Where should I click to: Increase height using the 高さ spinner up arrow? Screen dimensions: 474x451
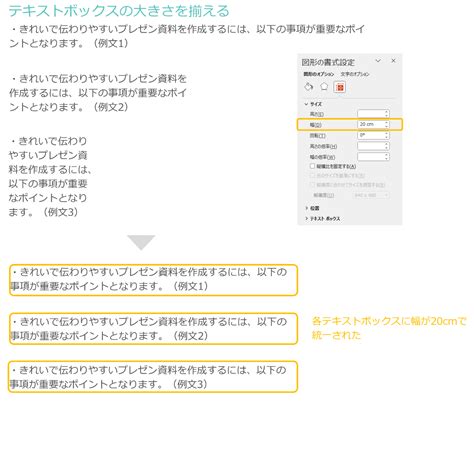point(387,112)
